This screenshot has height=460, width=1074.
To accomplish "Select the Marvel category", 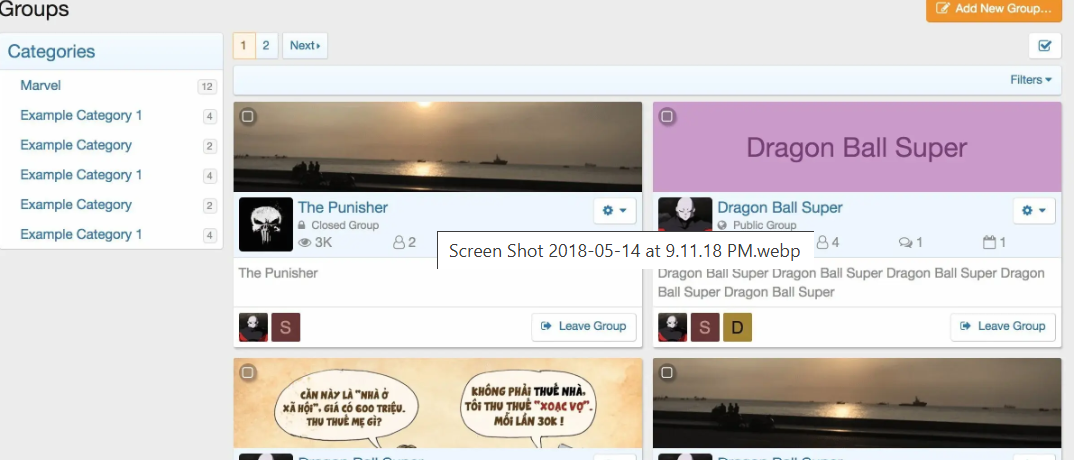I will coord(41,86).
